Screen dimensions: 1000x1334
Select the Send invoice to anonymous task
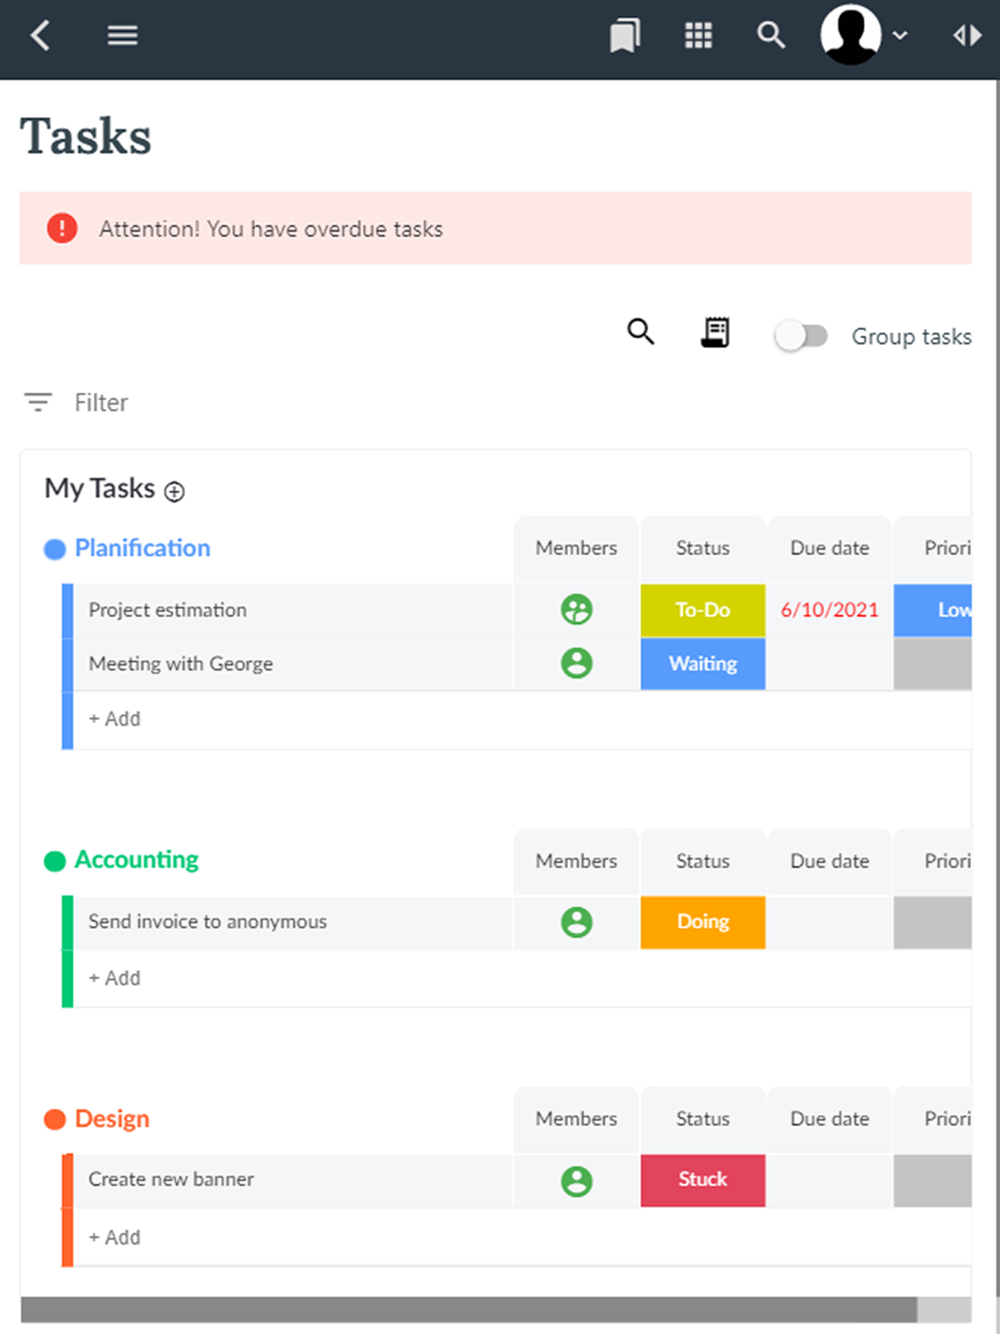pos(293,922)
